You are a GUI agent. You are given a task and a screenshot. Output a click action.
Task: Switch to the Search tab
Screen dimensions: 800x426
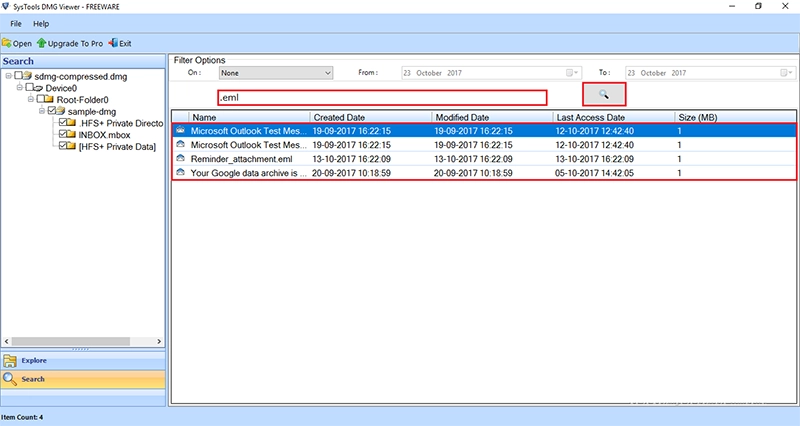(x=83, y=379)
